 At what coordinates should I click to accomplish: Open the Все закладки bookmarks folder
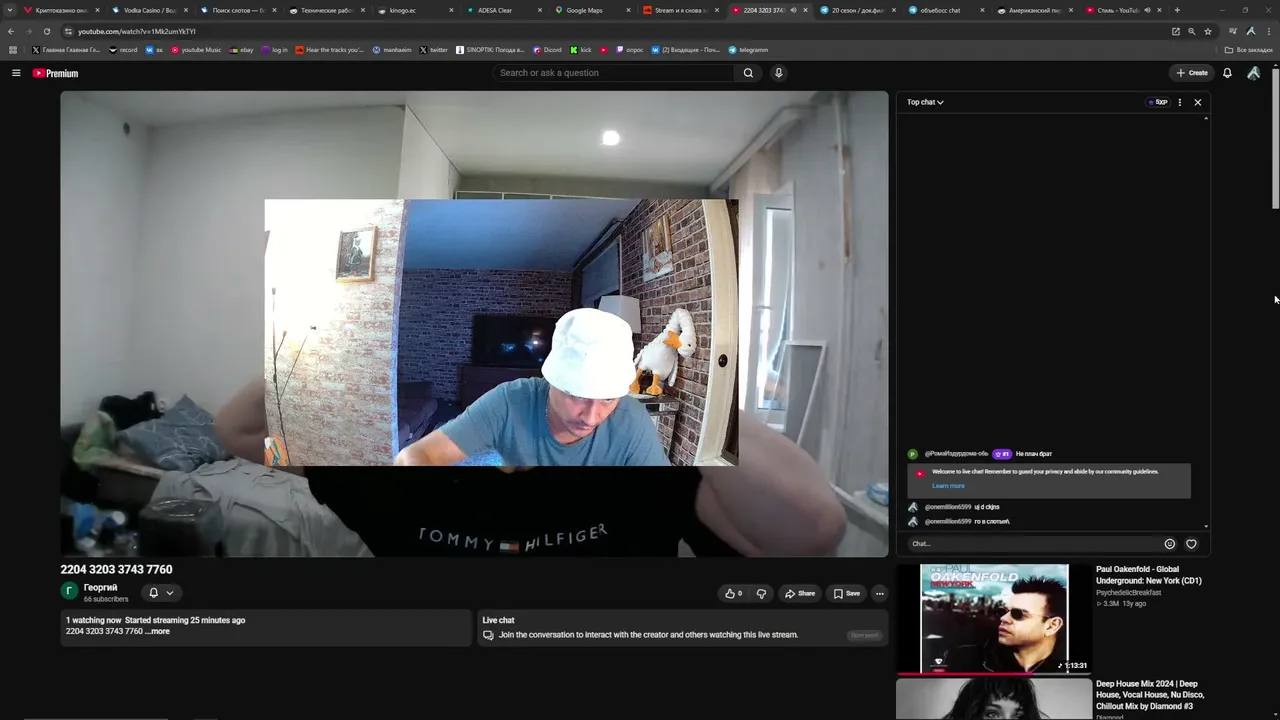click(x=1249, y=50)
